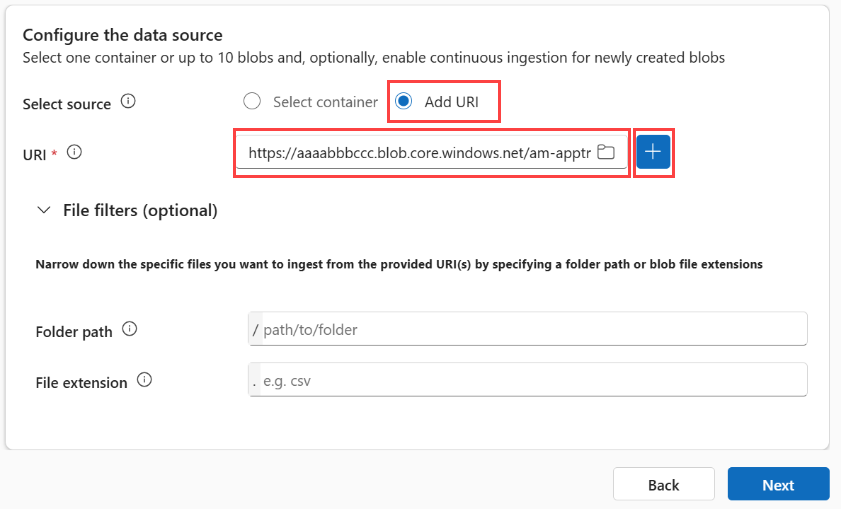Click the Select source label text
Viewport: 841px width, 509px height.
(67, 102)
